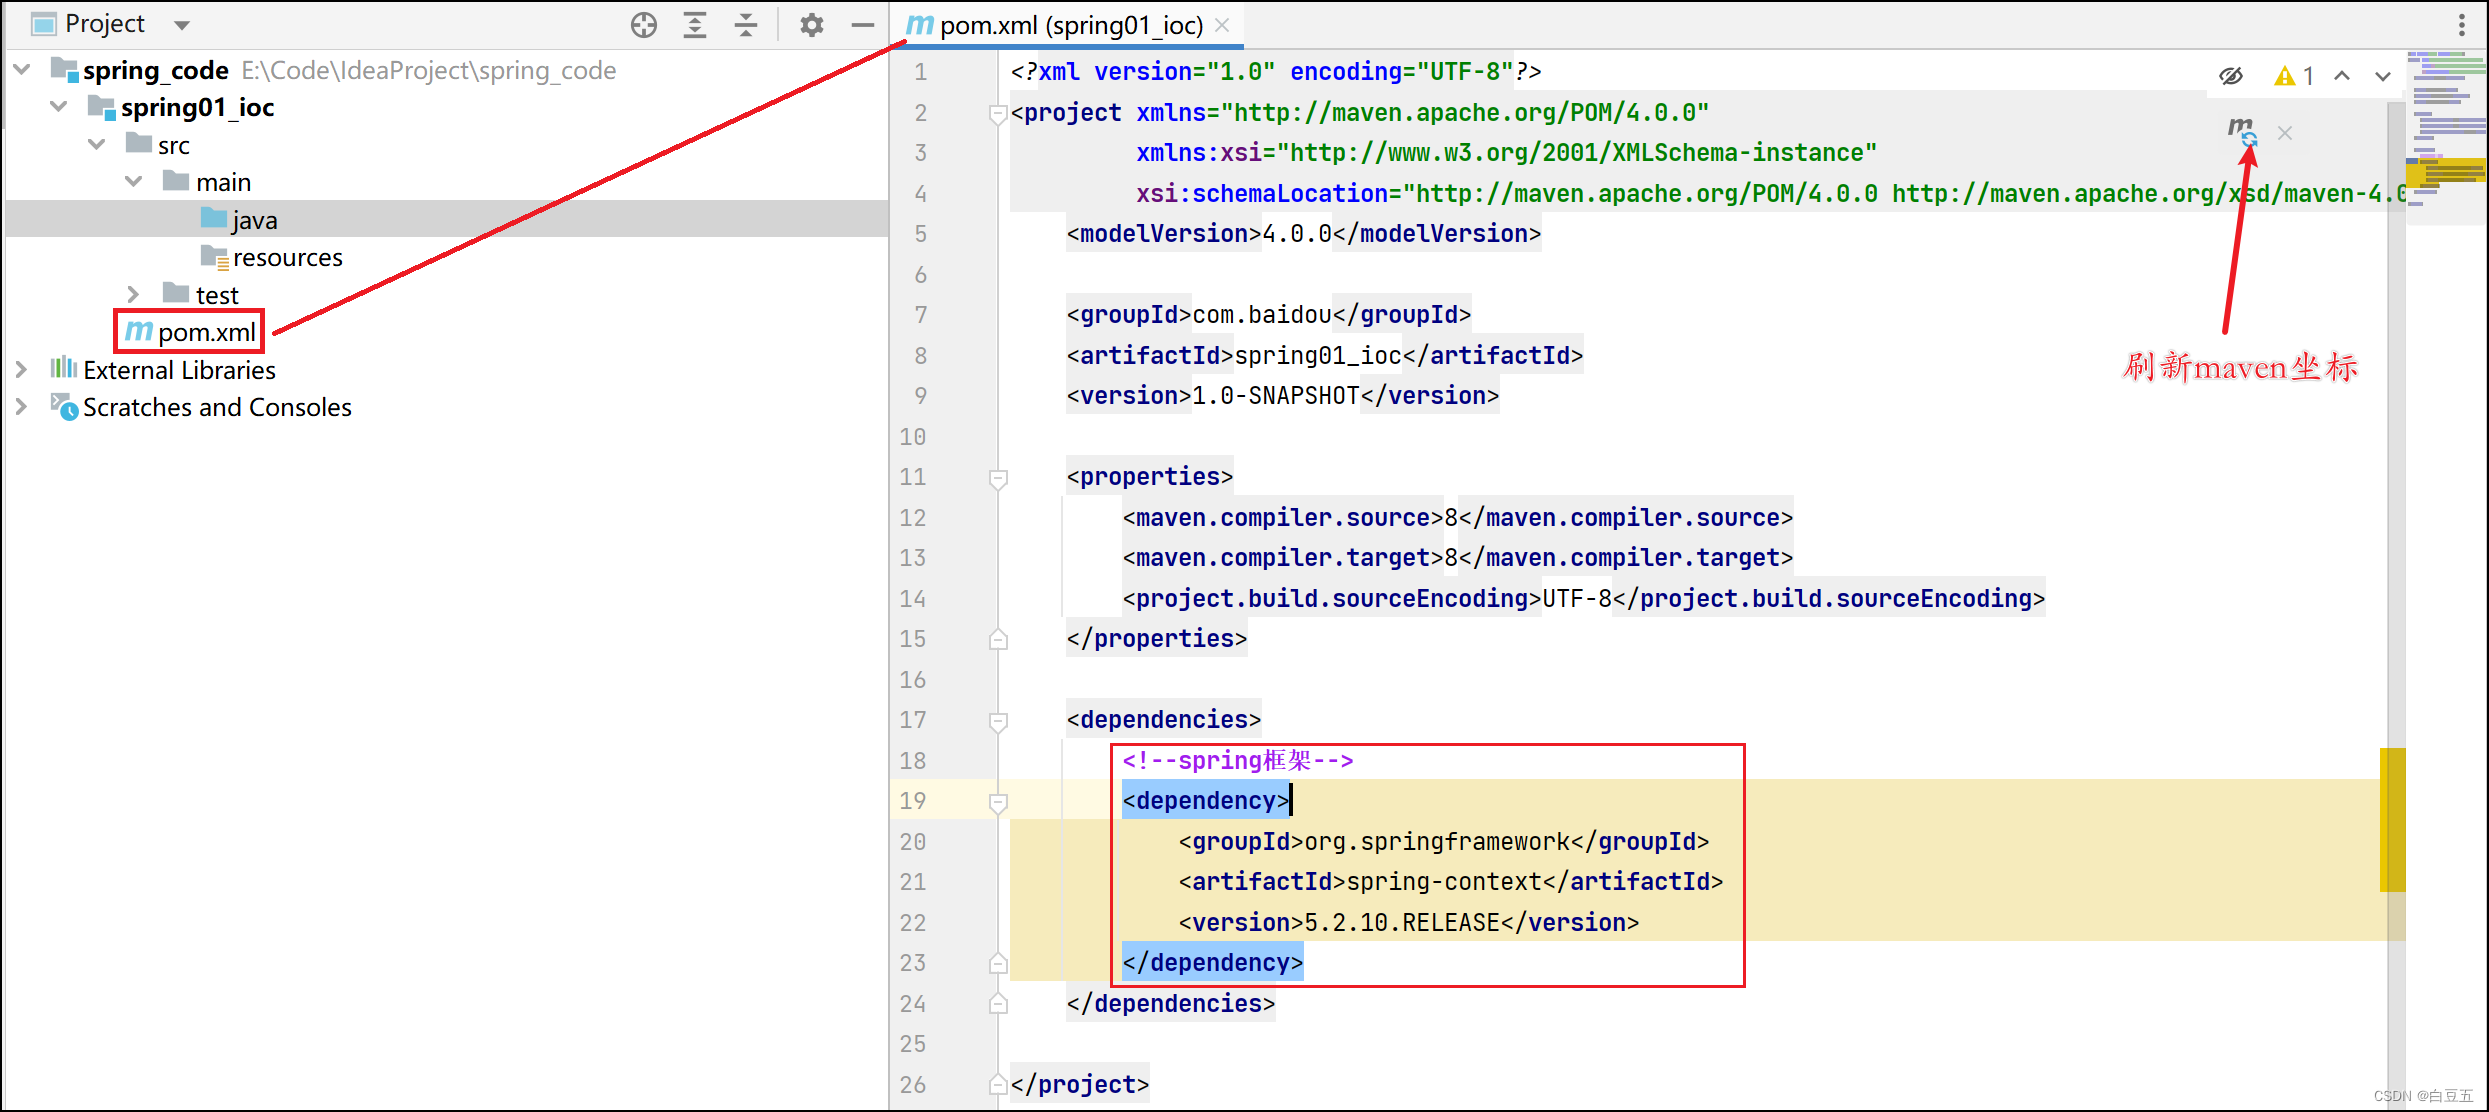2489x1112 pixels.
Task: Expand the test folder
Action: tap(133, 294)
